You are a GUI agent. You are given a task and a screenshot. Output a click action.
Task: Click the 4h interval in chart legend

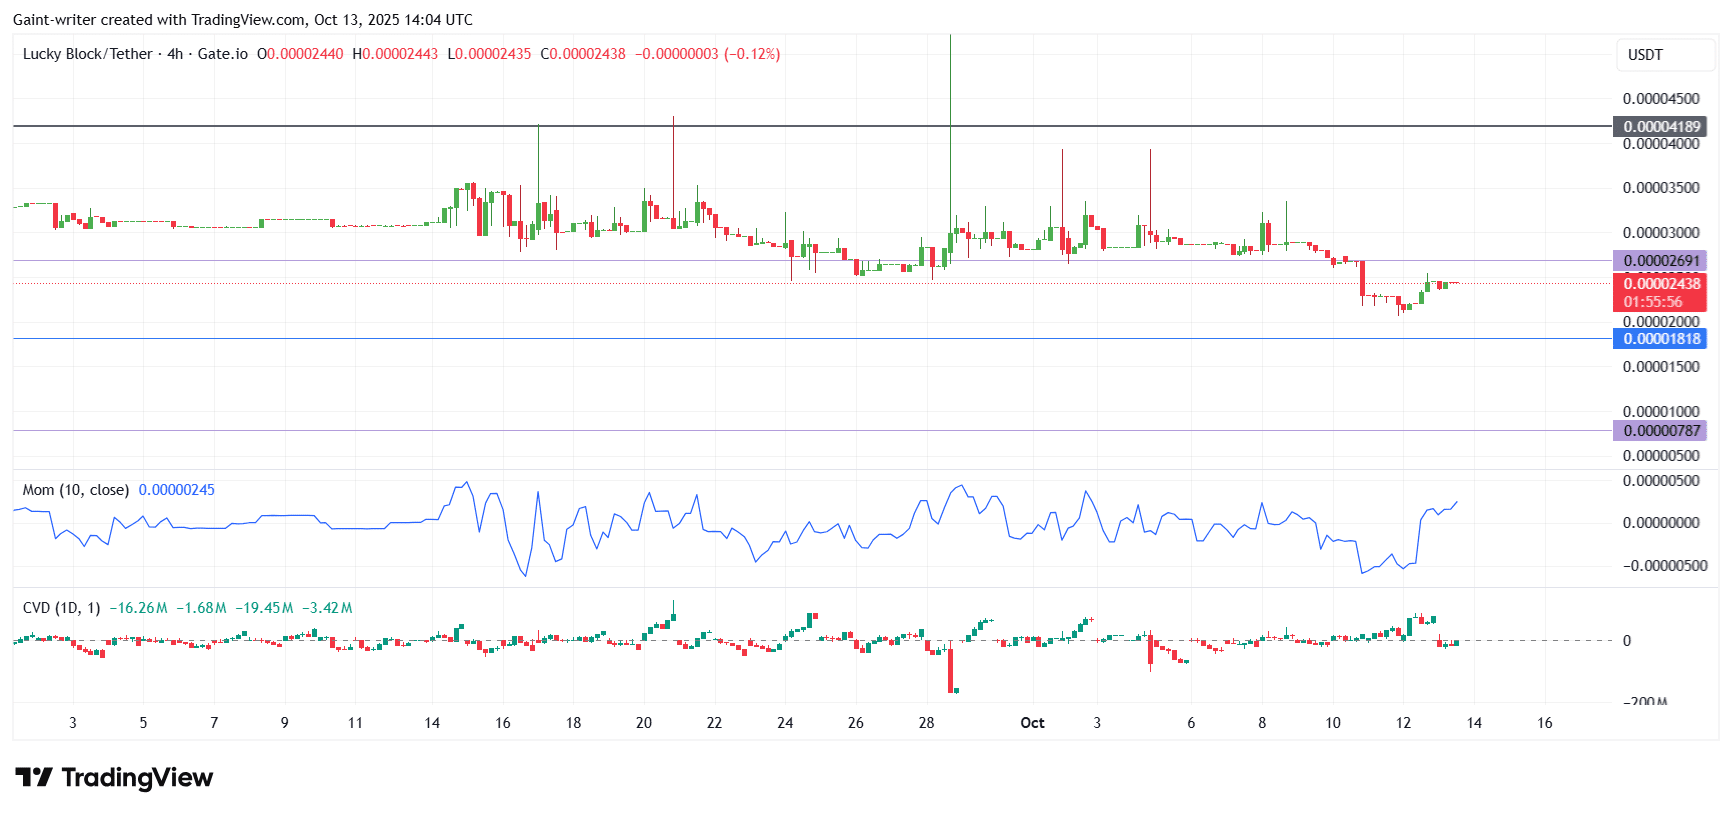coord(175,54)
